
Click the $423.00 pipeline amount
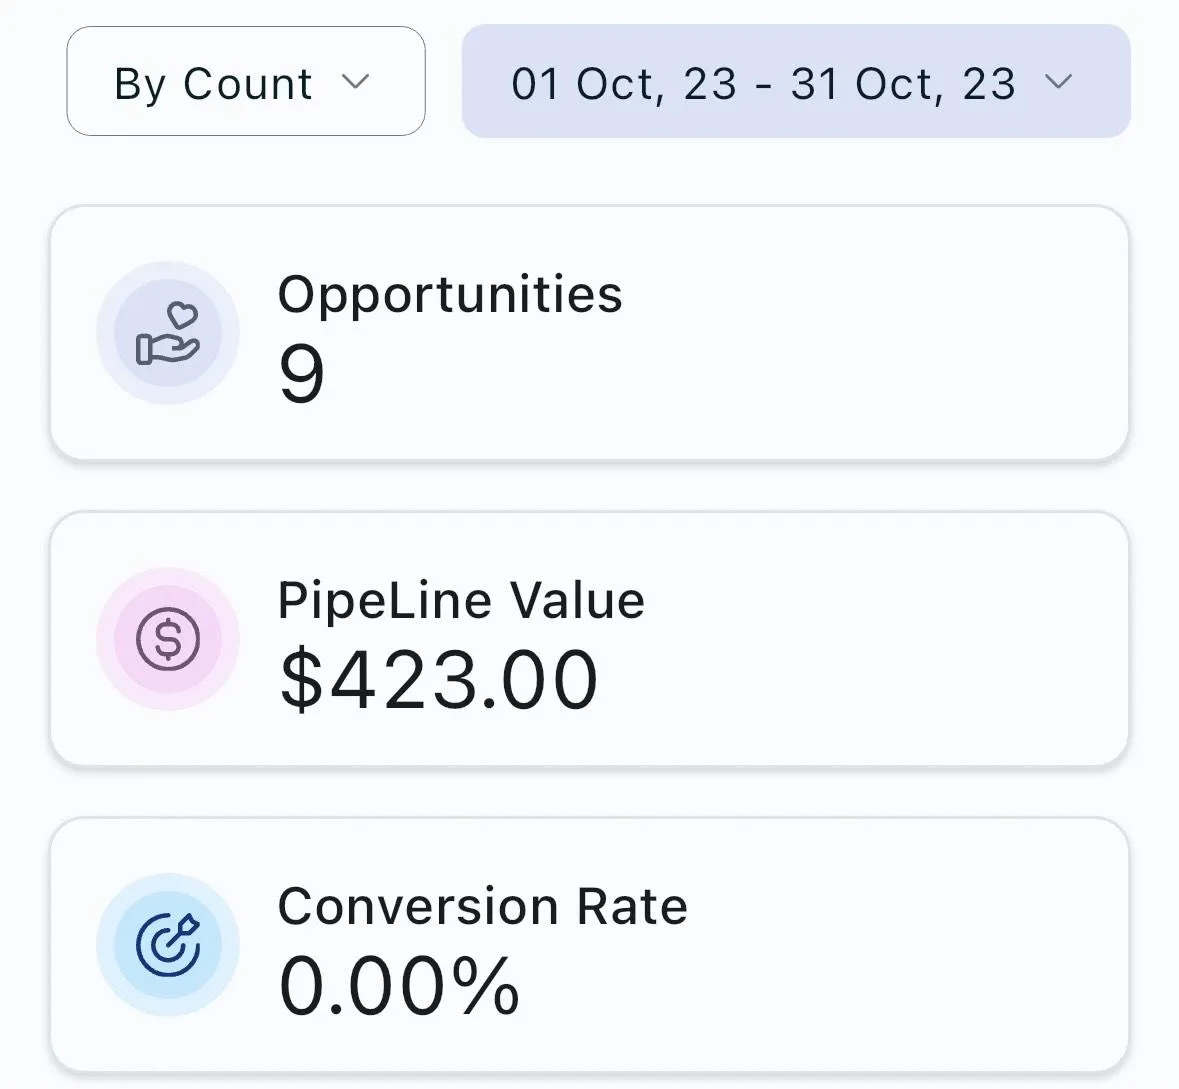point(439,680)
